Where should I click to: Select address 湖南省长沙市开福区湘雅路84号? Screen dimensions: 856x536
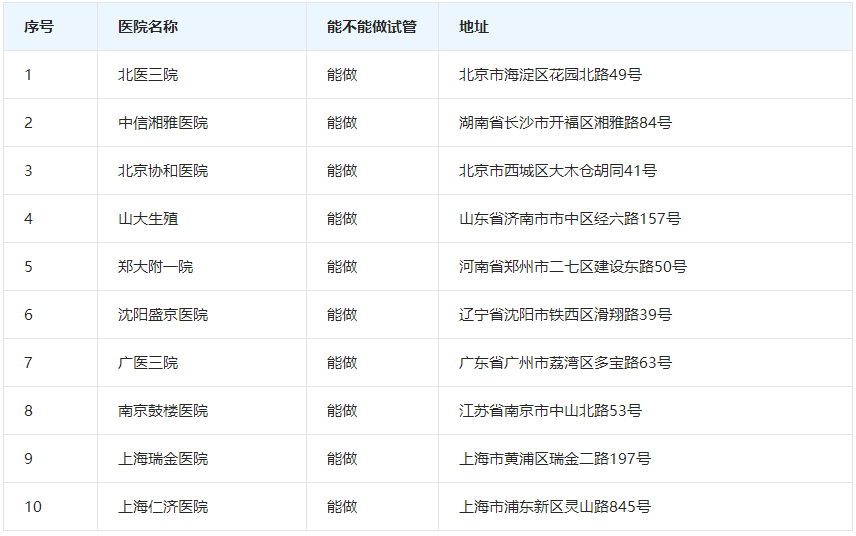(x=565, y=123)
